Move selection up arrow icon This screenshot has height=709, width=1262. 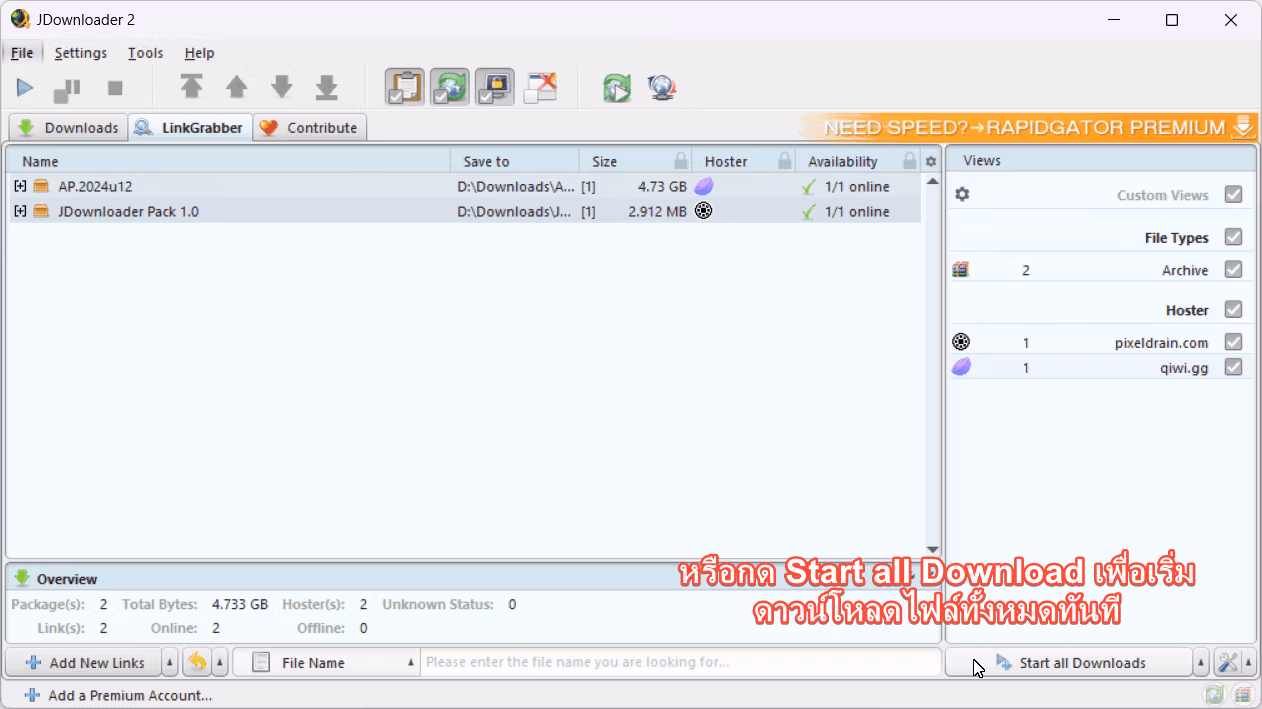[x=236, y=88]
